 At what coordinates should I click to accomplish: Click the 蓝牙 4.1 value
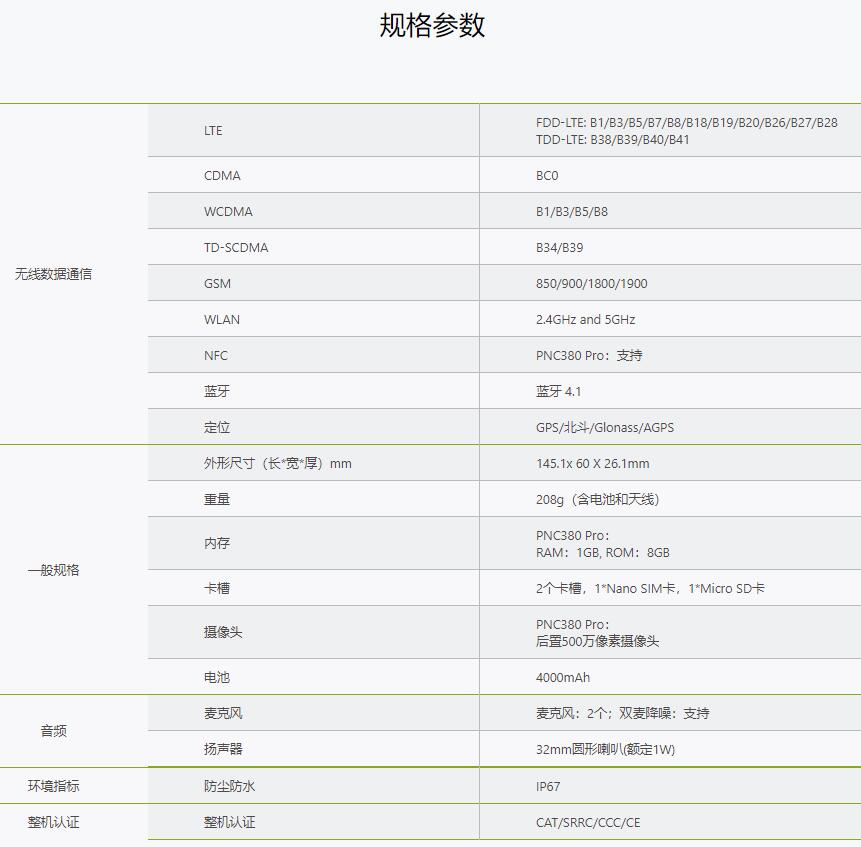click(x=558, y=391)
